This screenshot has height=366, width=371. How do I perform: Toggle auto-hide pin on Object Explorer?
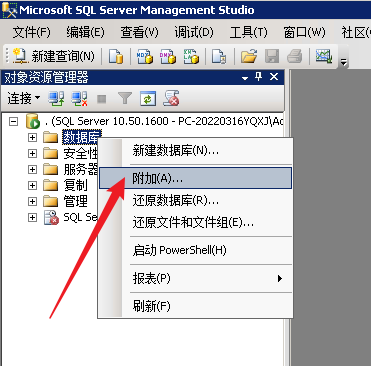259,77
